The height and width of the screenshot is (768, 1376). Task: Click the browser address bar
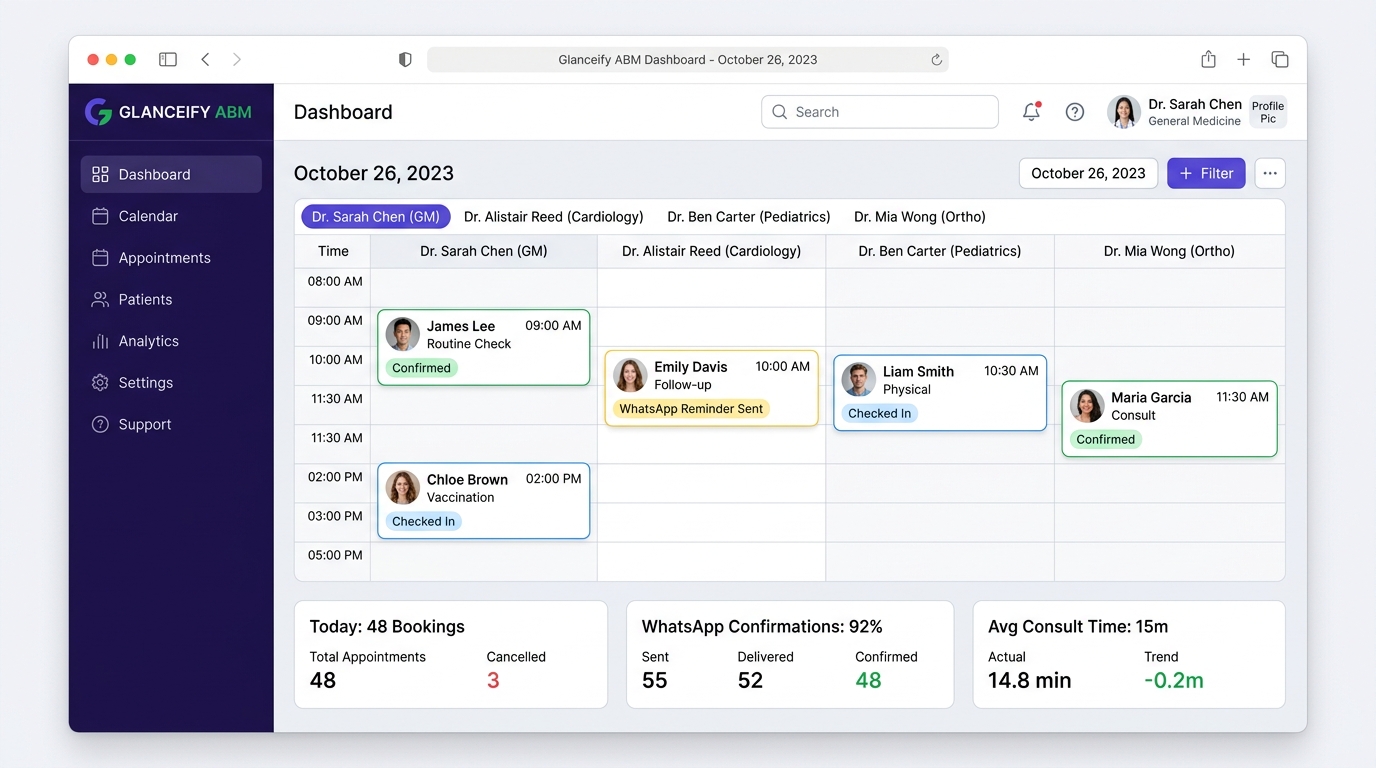(x=688, y=60)
